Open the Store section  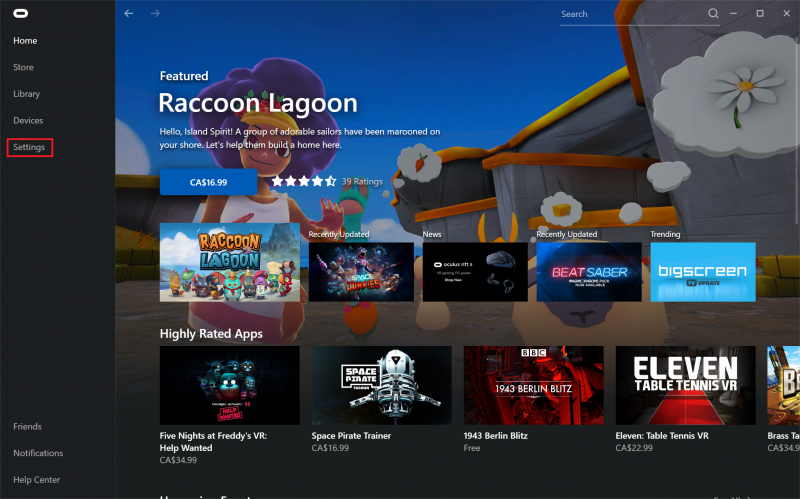[23, 67]
